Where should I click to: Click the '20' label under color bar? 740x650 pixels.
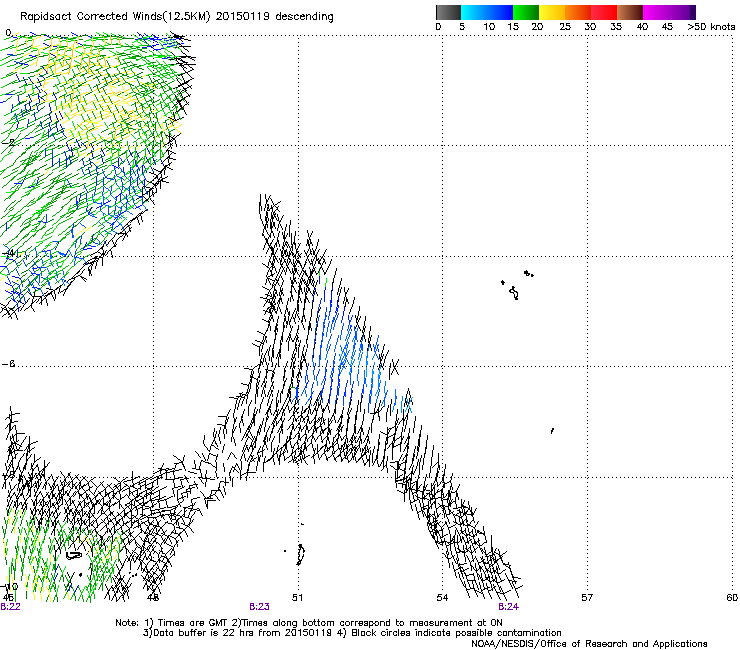pyautogui.click(x=537, y=27)
